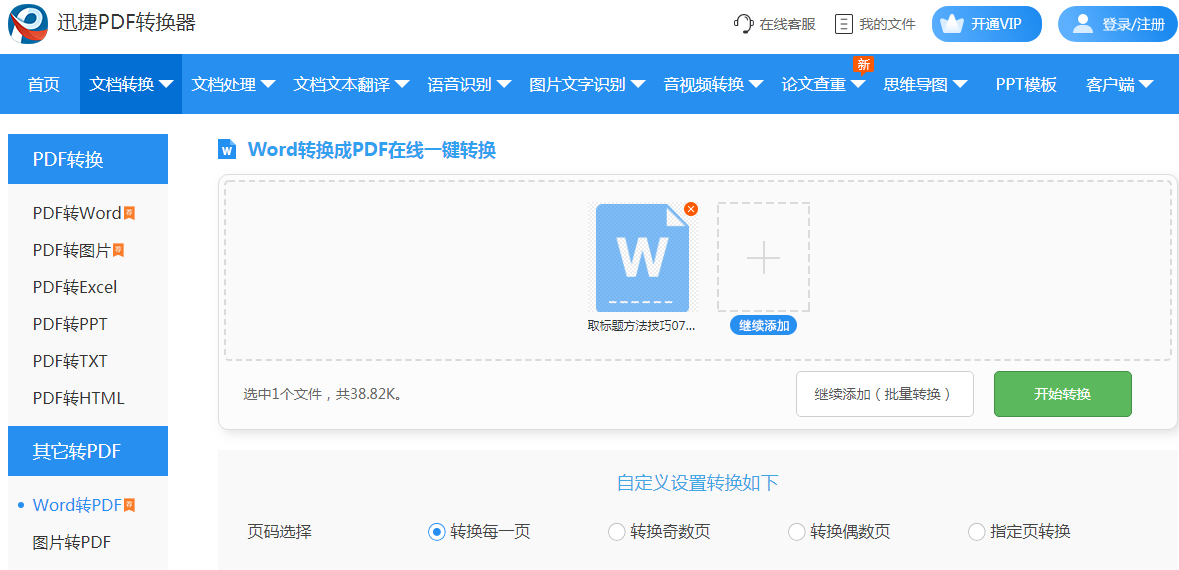Go to the 首页 menu item

click(x=44, y=84)
